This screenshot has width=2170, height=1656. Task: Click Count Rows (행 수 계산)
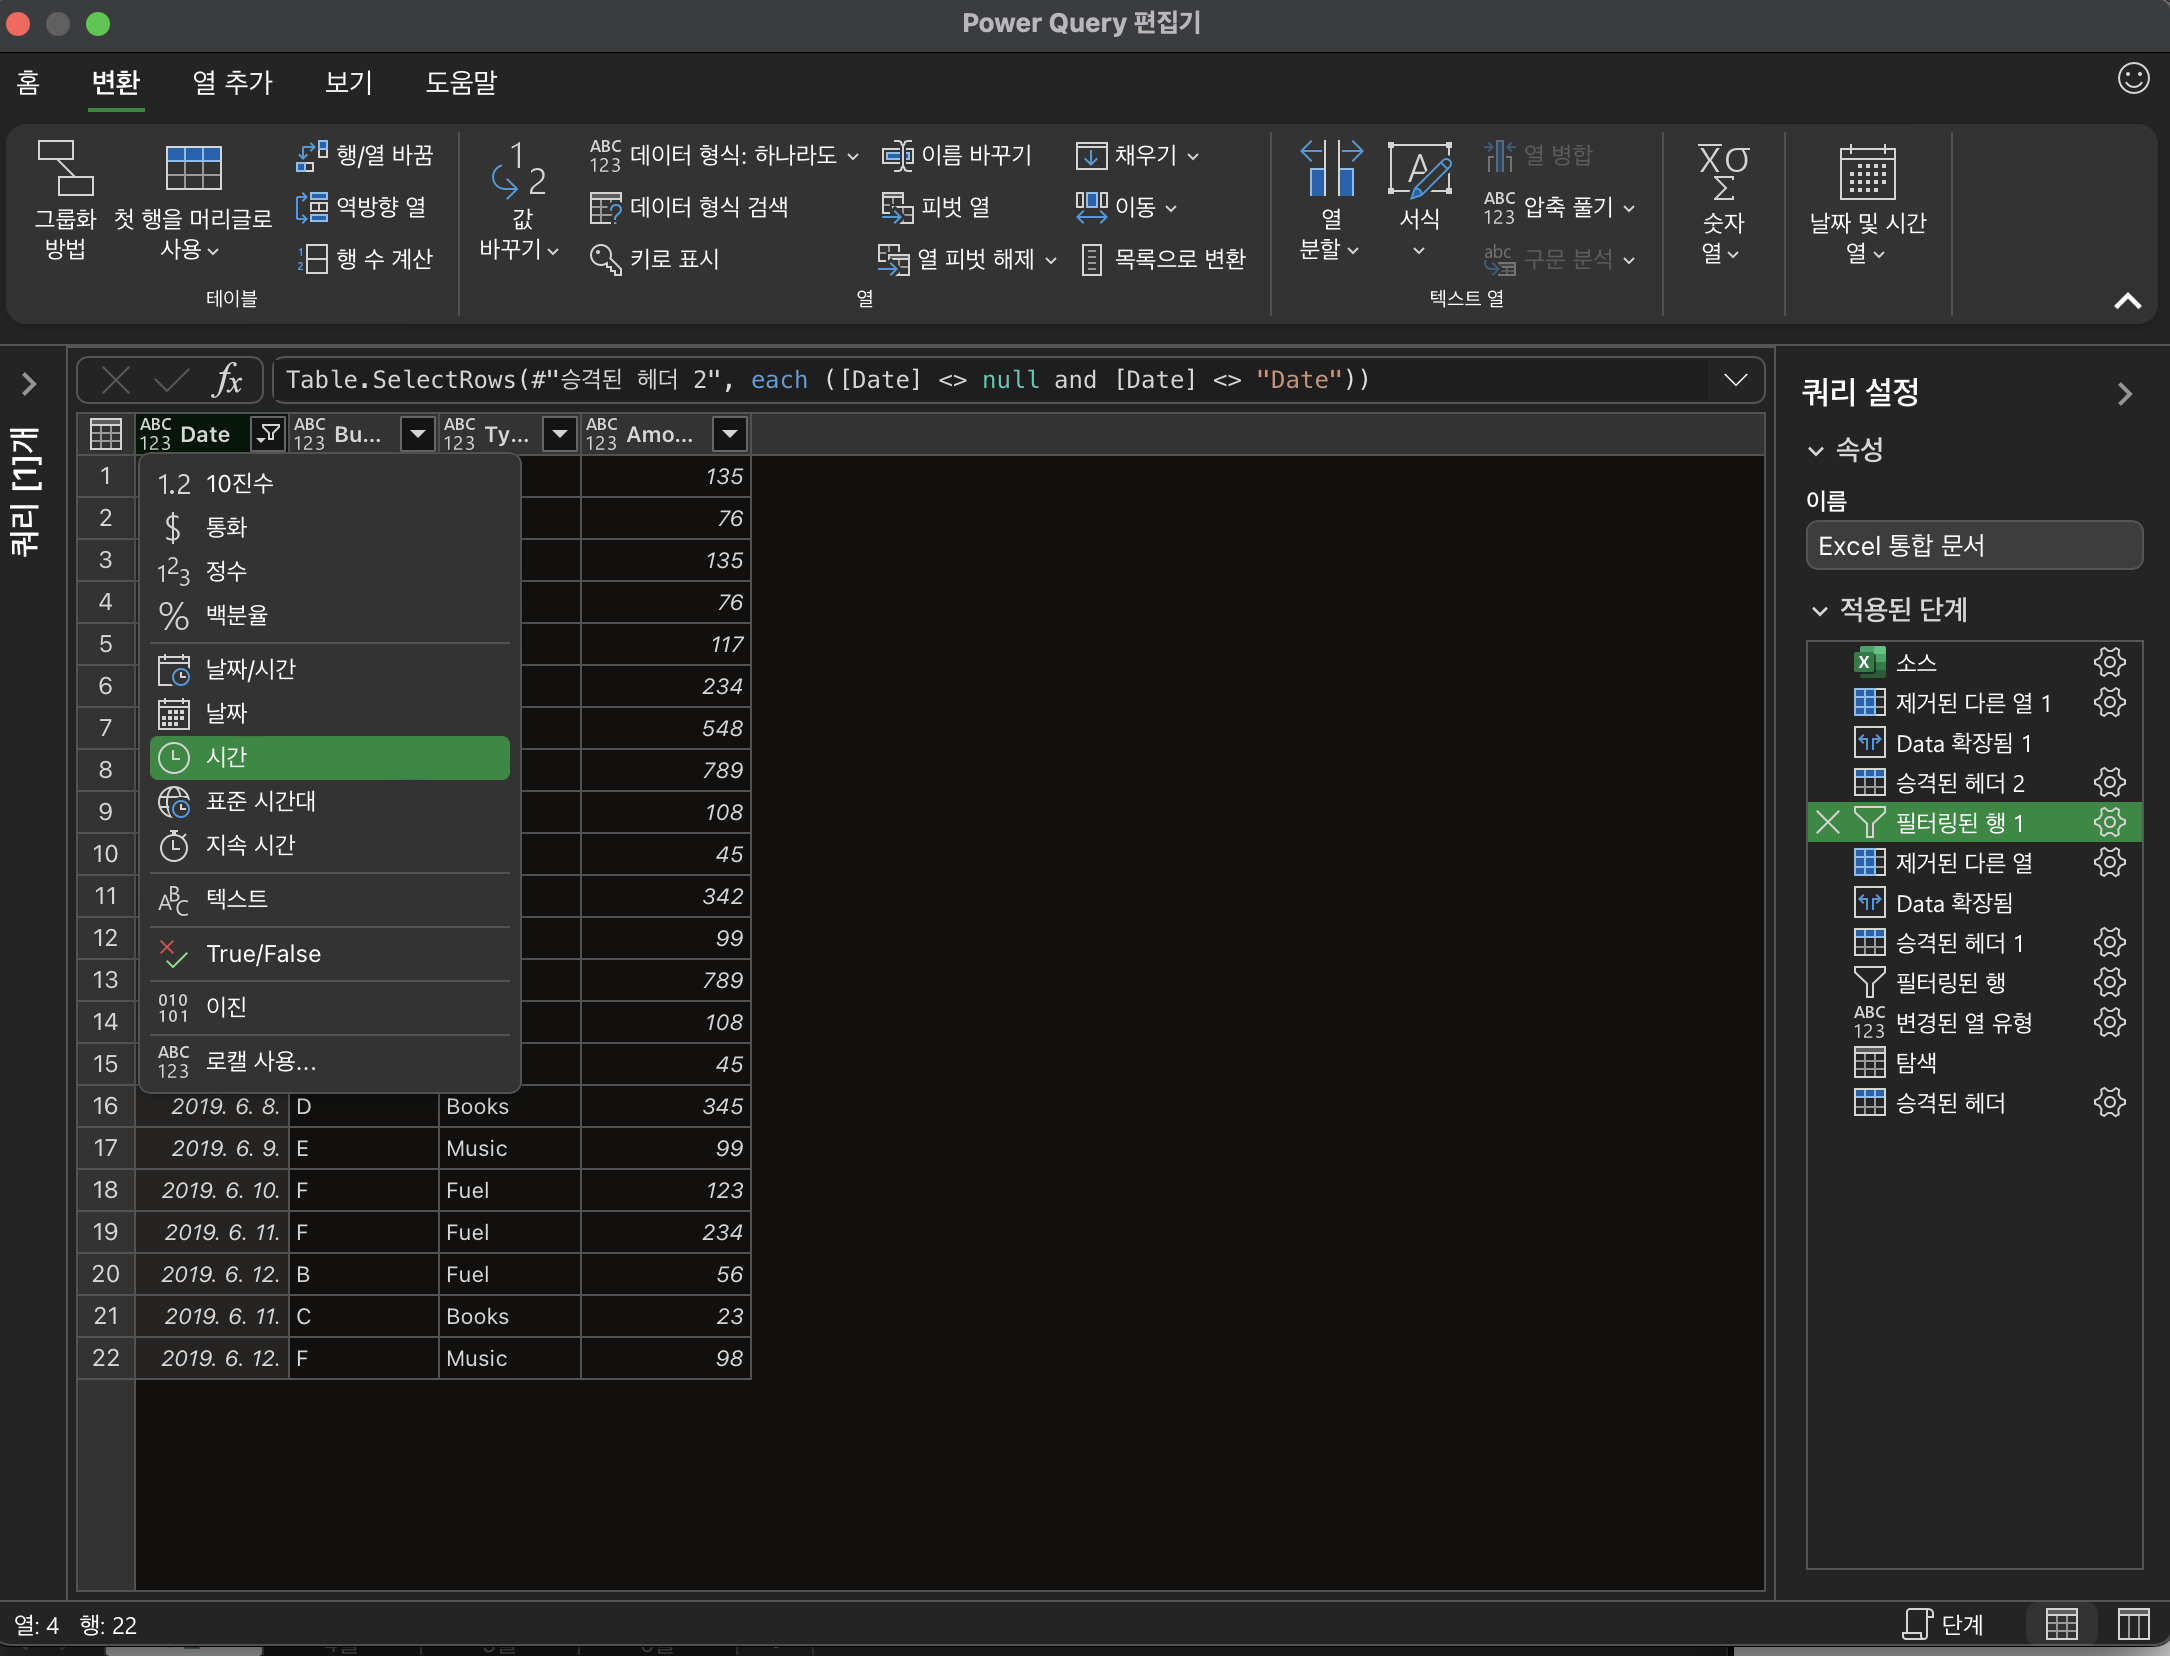[365, 259]
